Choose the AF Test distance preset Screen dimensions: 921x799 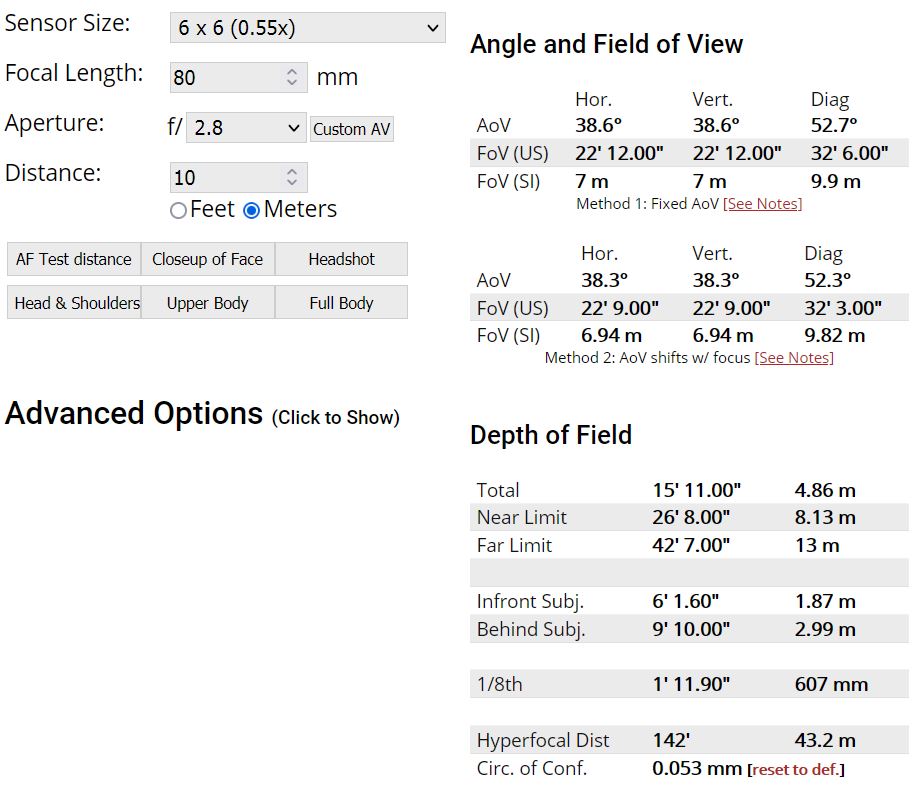(x=74, y=259)
